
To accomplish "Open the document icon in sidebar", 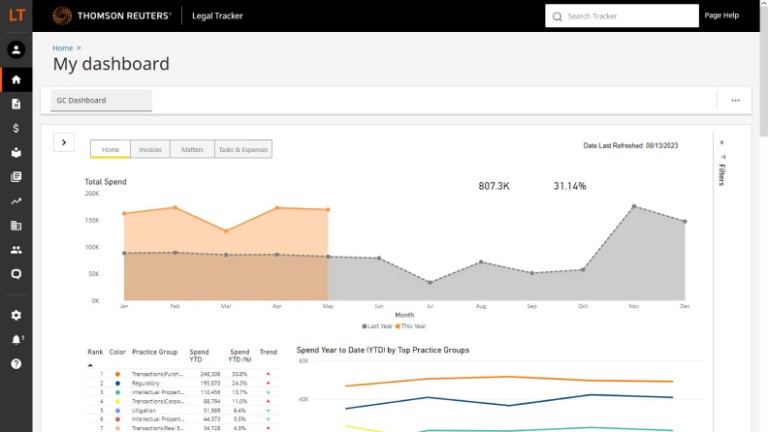I will pos(15,104).
